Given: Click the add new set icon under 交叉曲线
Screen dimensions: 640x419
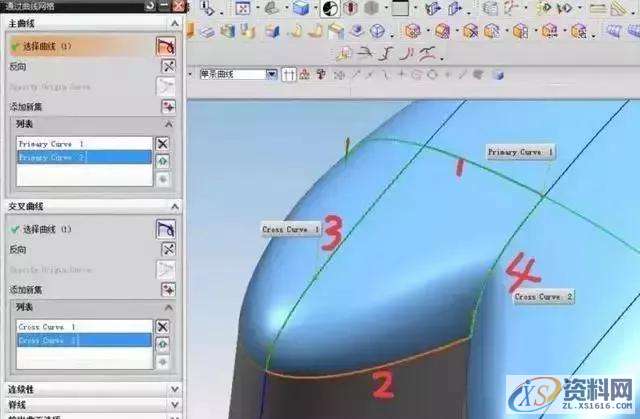Looking at the screenshot, I should [166, 288].
